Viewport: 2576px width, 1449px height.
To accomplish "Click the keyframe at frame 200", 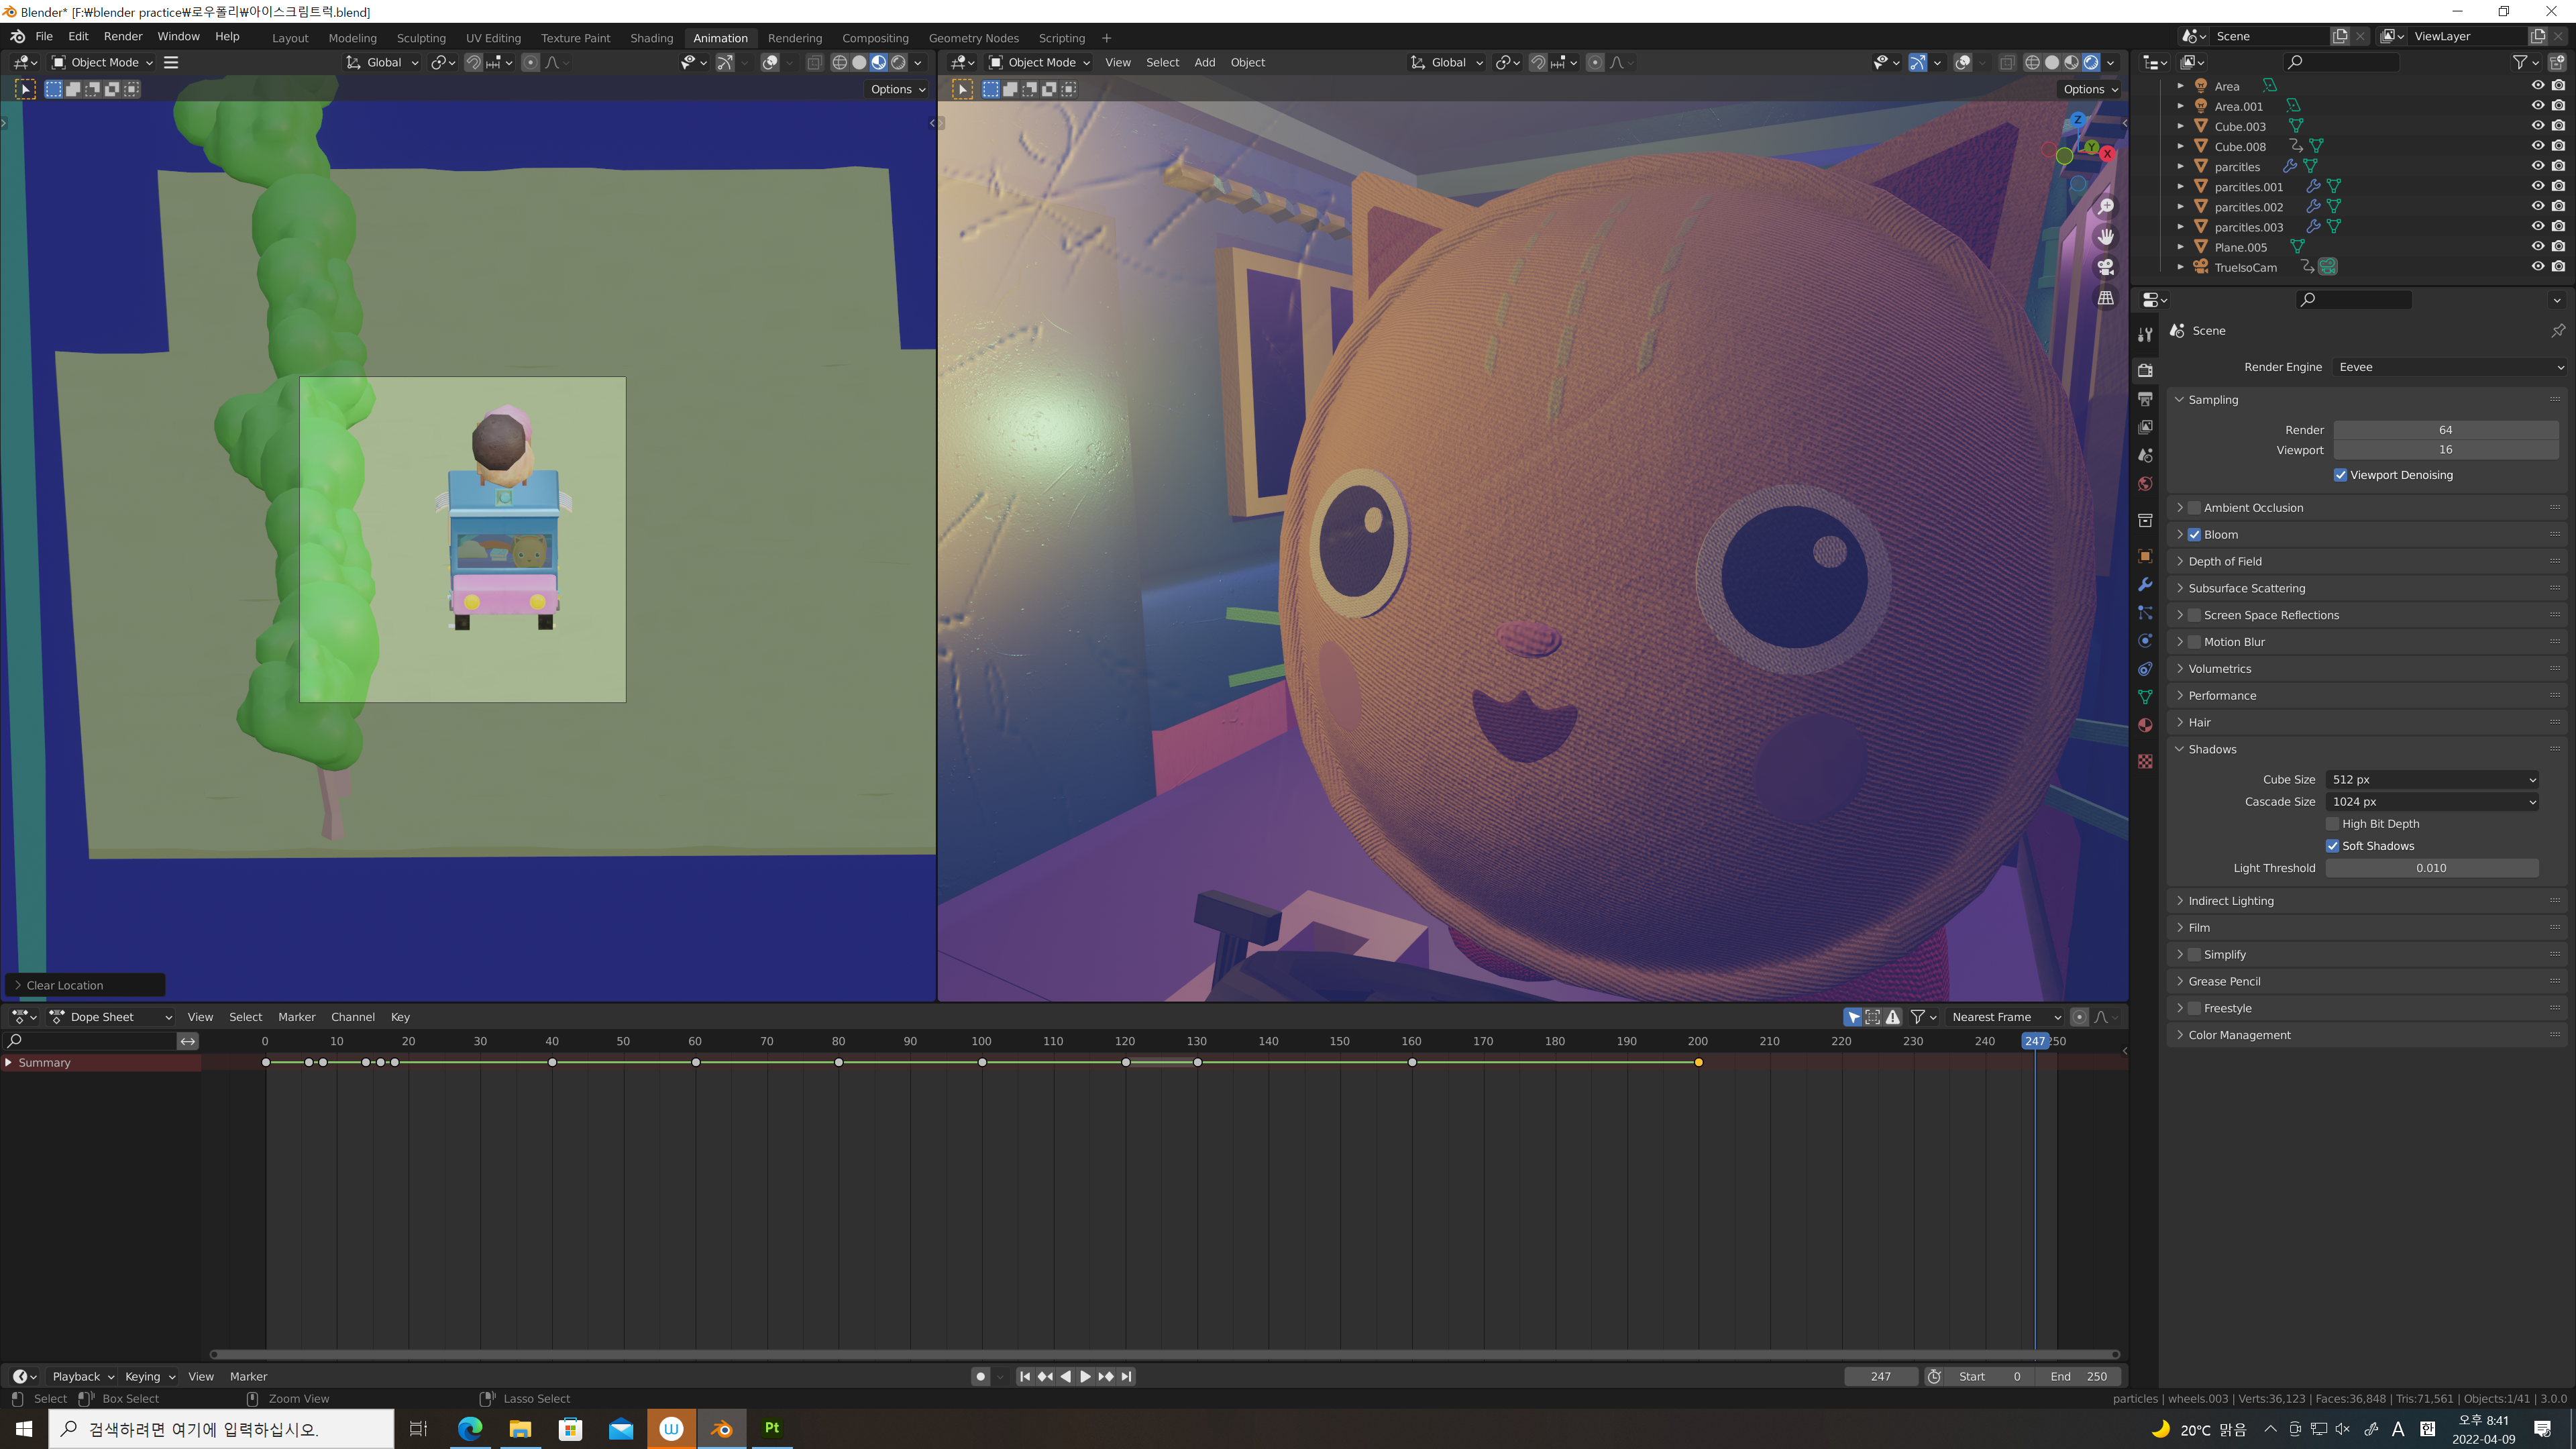I will (1698, 1062).
